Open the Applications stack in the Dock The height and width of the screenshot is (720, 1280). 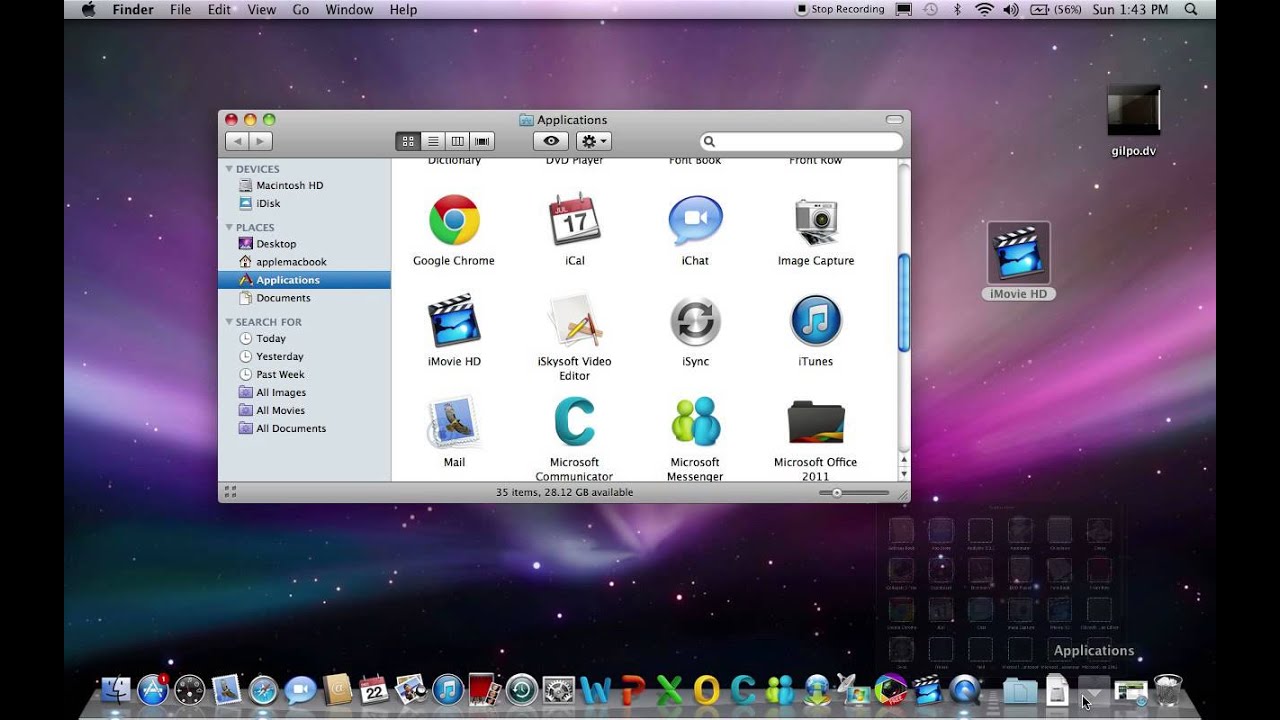(1093, 690)
